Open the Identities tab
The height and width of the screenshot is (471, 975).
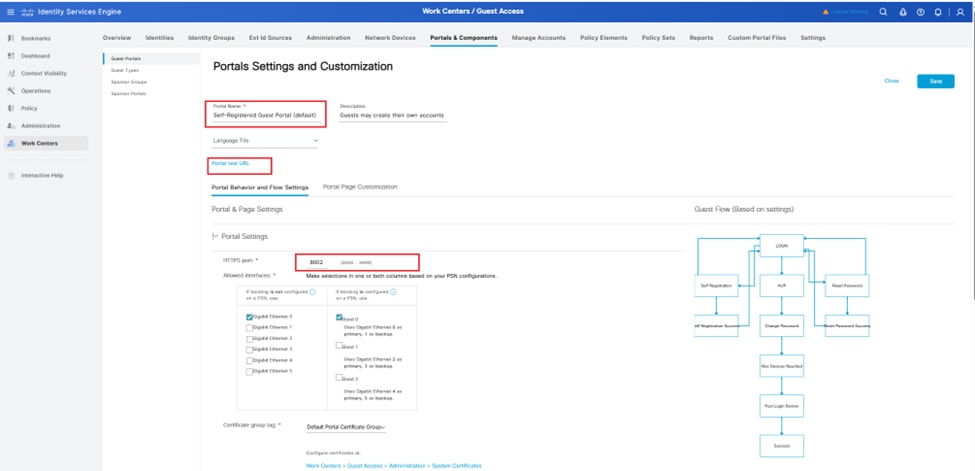pos(159,38)
